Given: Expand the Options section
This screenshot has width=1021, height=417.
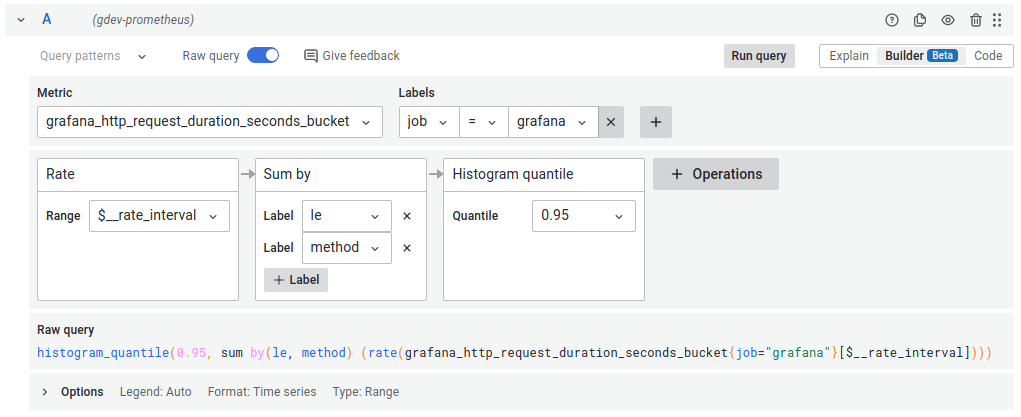Looking at the screenshot, I should 45,392.
